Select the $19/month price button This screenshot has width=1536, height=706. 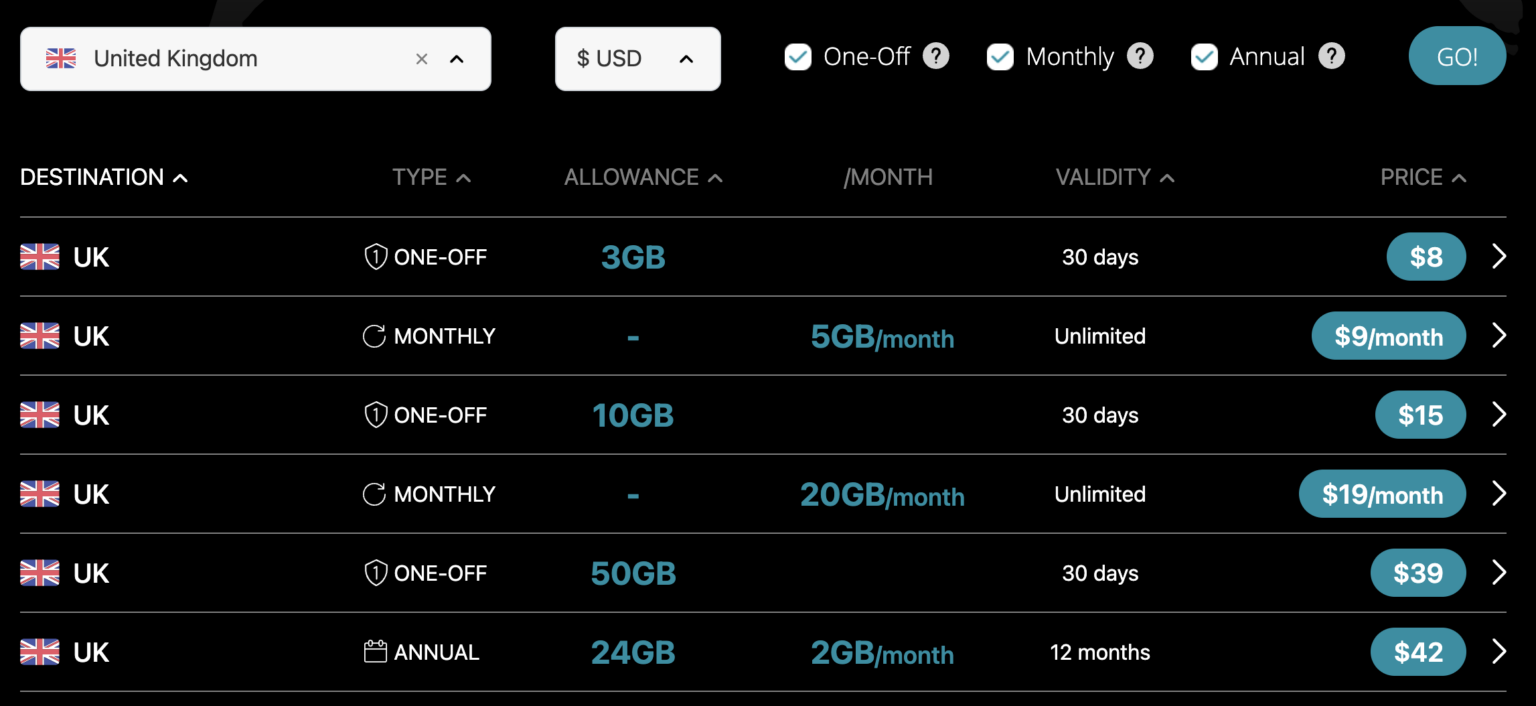point(1383,493)
